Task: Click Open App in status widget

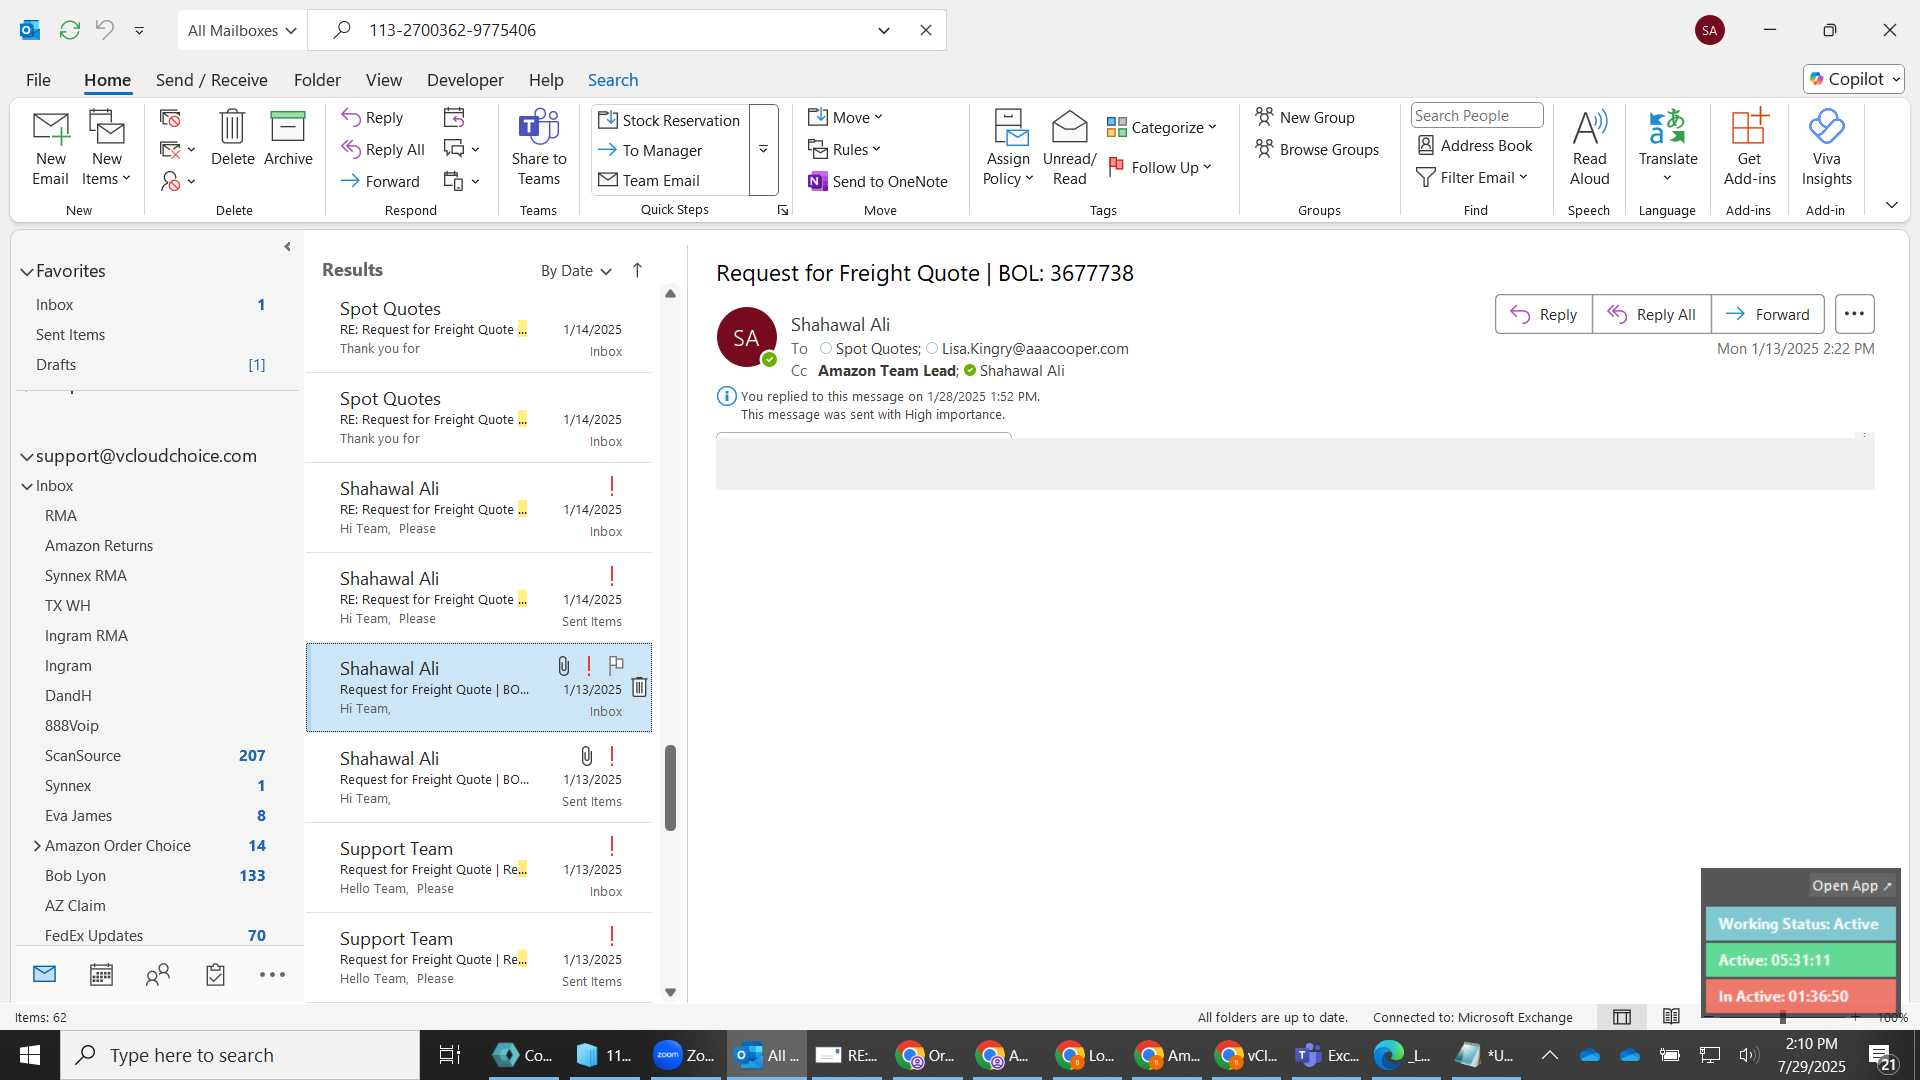Action: (1851, 886)
